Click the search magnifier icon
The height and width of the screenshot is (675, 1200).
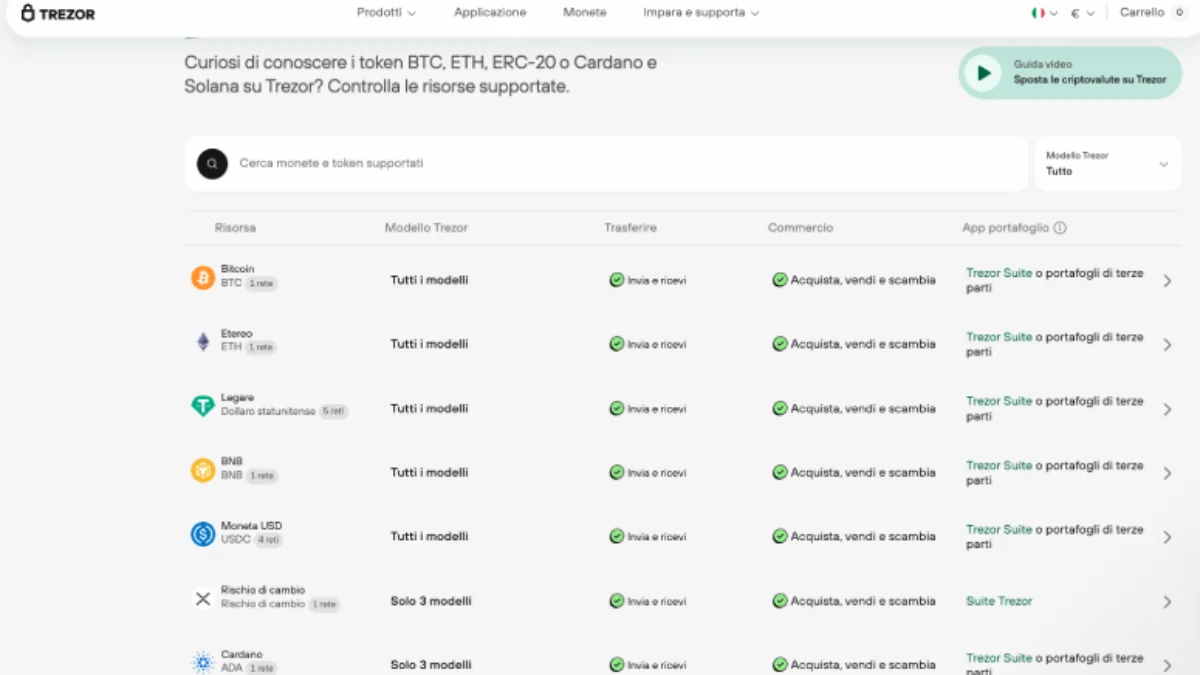[213, 163]
